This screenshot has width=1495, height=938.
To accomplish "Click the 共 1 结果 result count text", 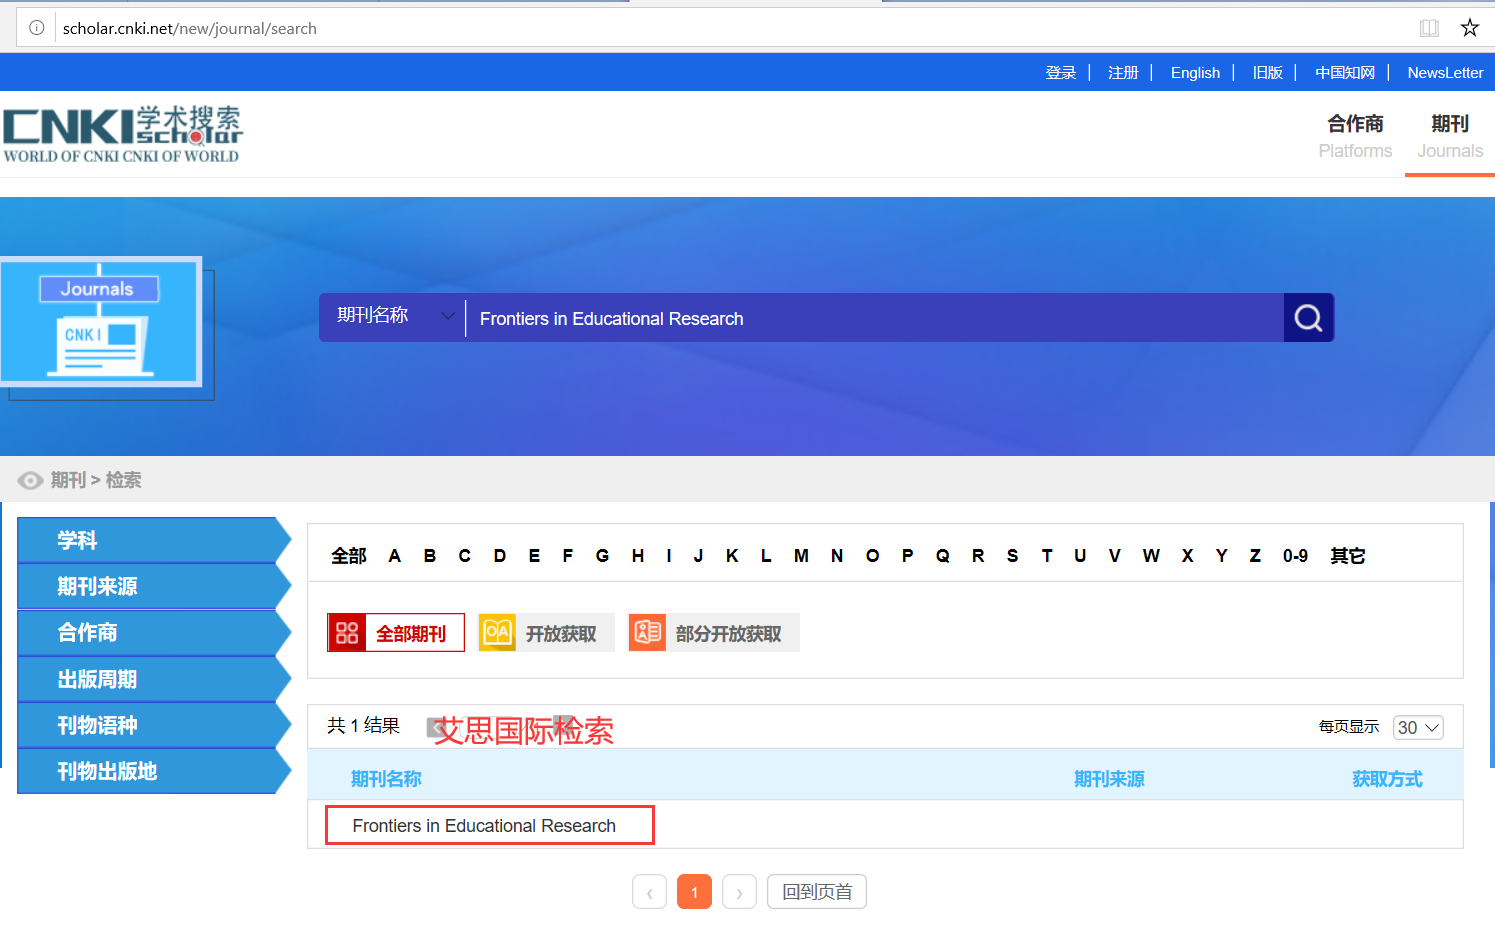I will tap(363, 726).
